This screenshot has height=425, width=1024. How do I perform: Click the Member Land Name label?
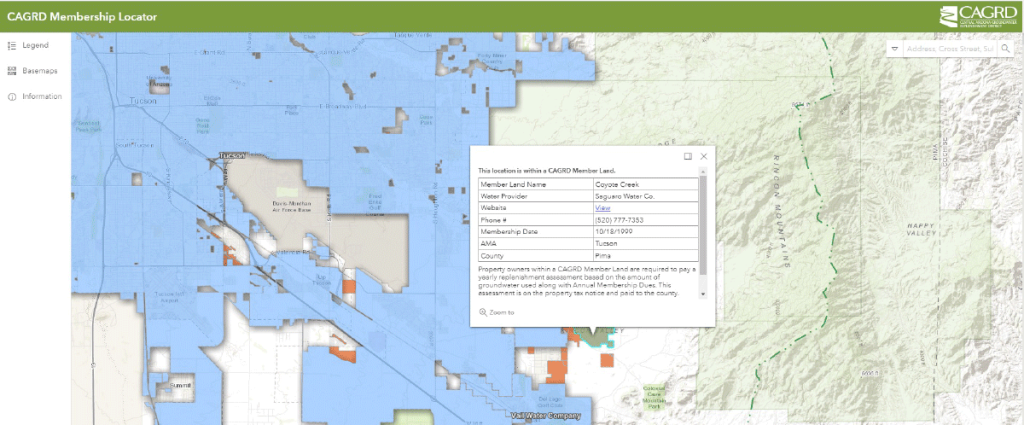(x=513, y=184)
